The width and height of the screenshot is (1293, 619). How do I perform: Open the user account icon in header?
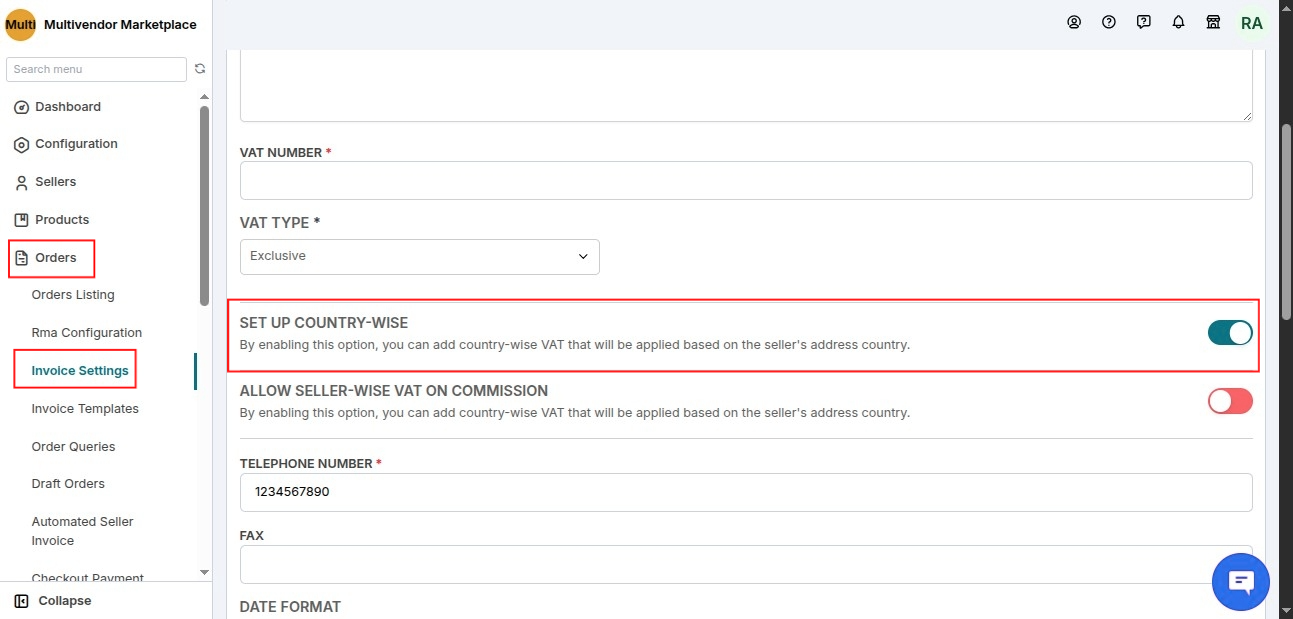1074,22
